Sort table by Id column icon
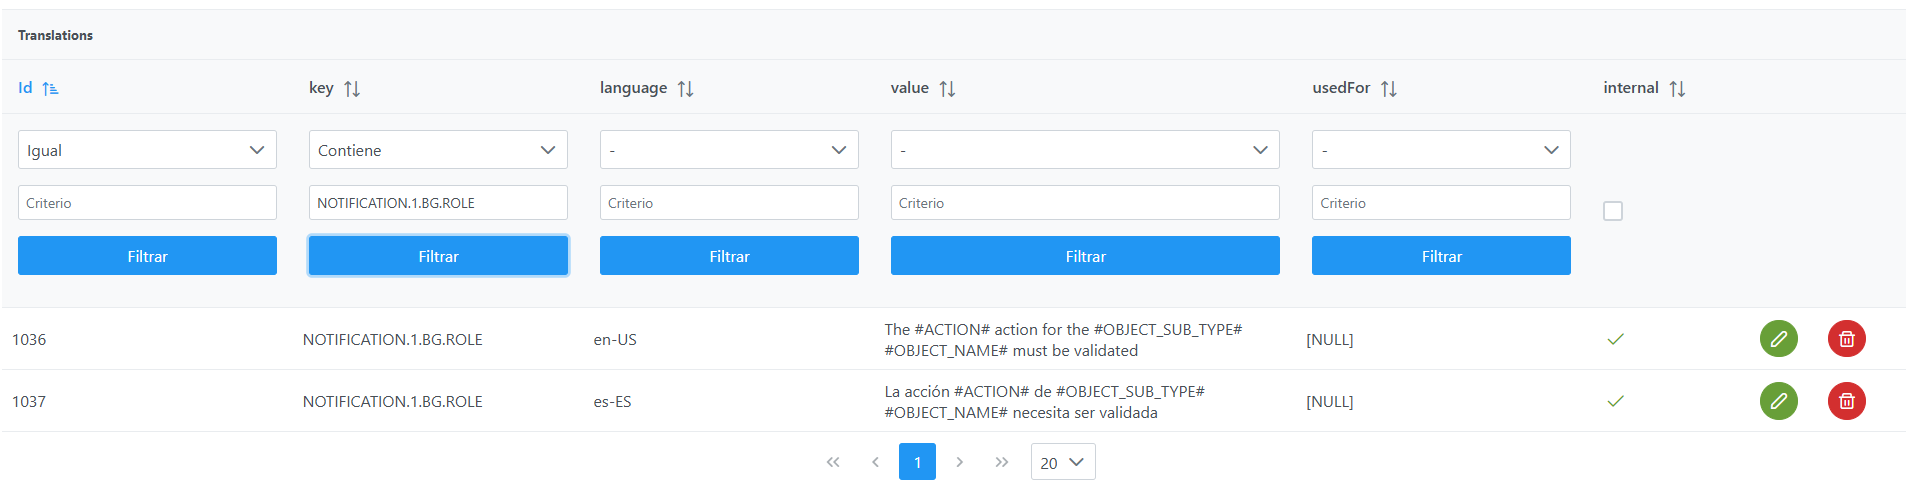 tap(50, 89)
